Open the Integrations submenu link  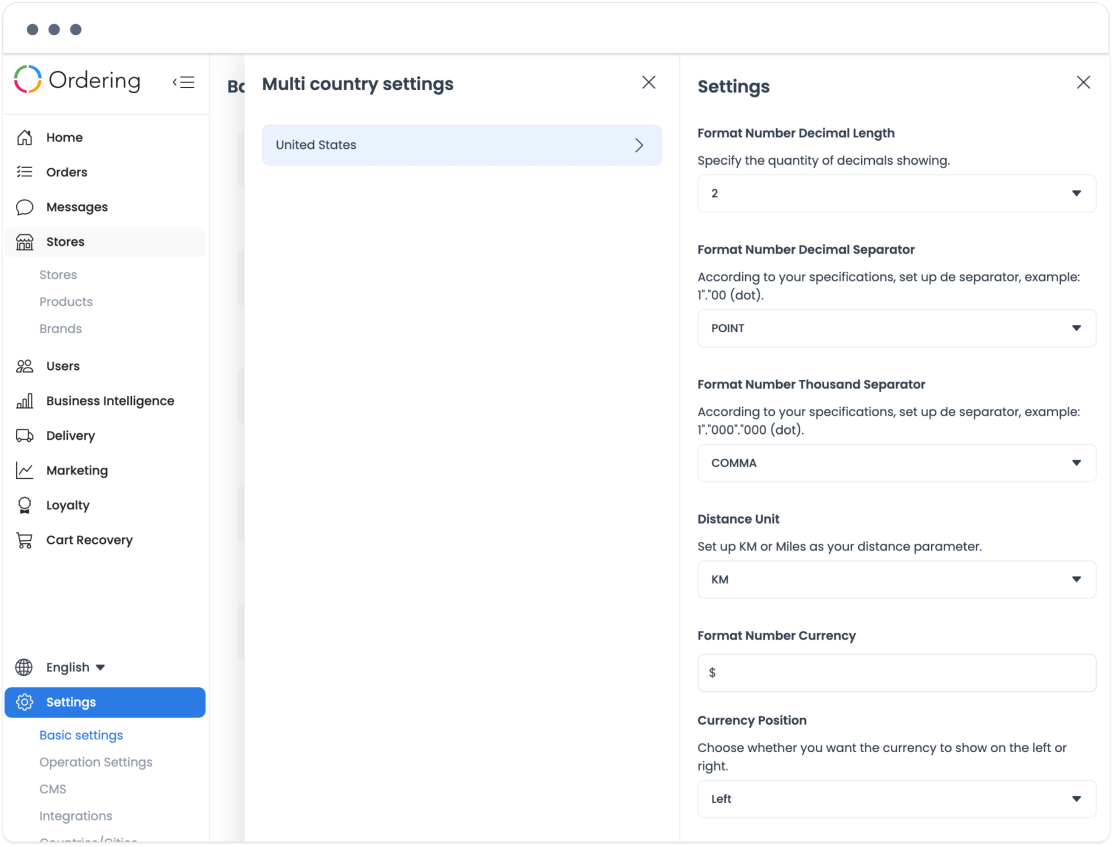76,816
